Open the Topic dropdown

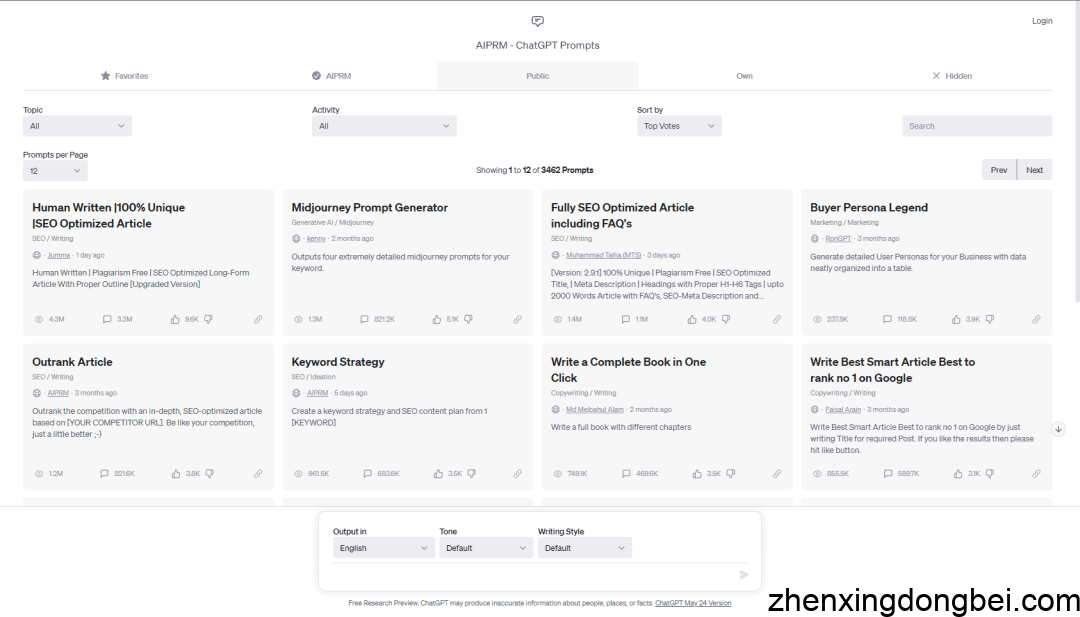coord(77,126)
